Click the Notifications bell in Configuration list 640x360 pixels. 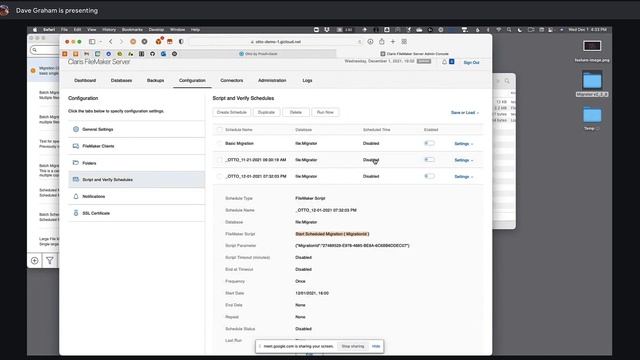[x=76, y=196]
